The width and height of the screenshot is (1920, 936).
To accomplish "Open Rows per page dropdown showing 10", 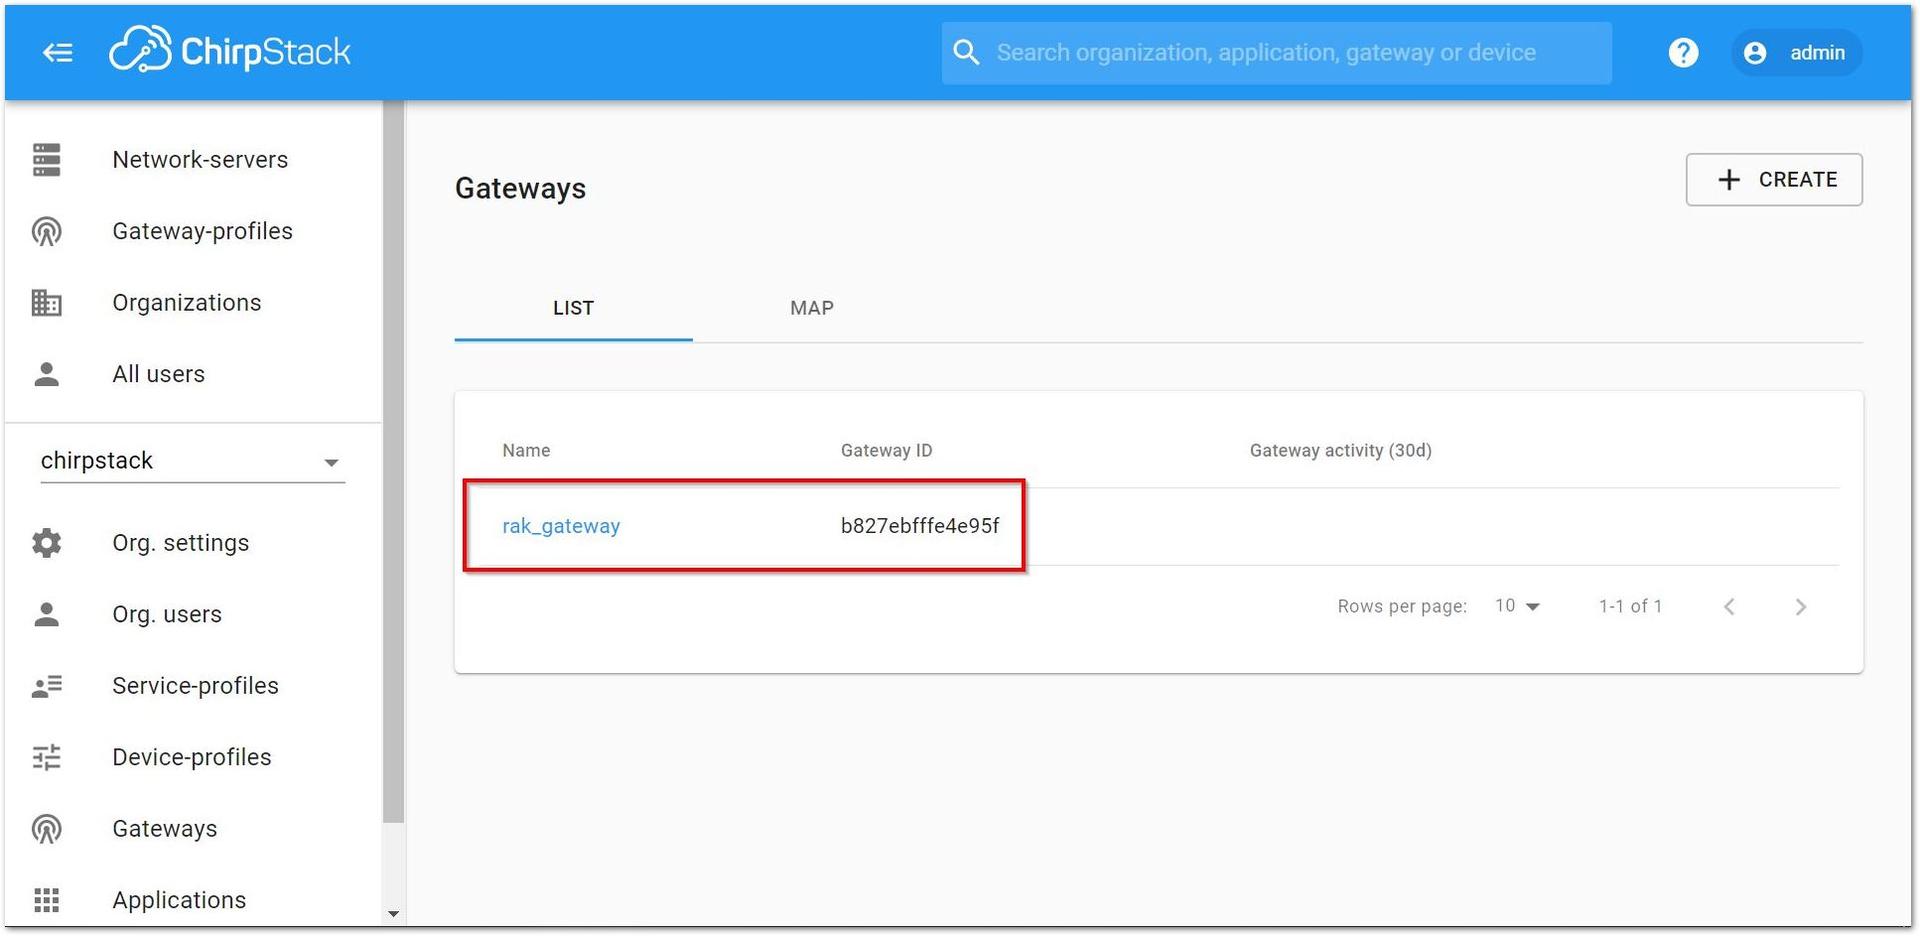I will coord(1517,606).
